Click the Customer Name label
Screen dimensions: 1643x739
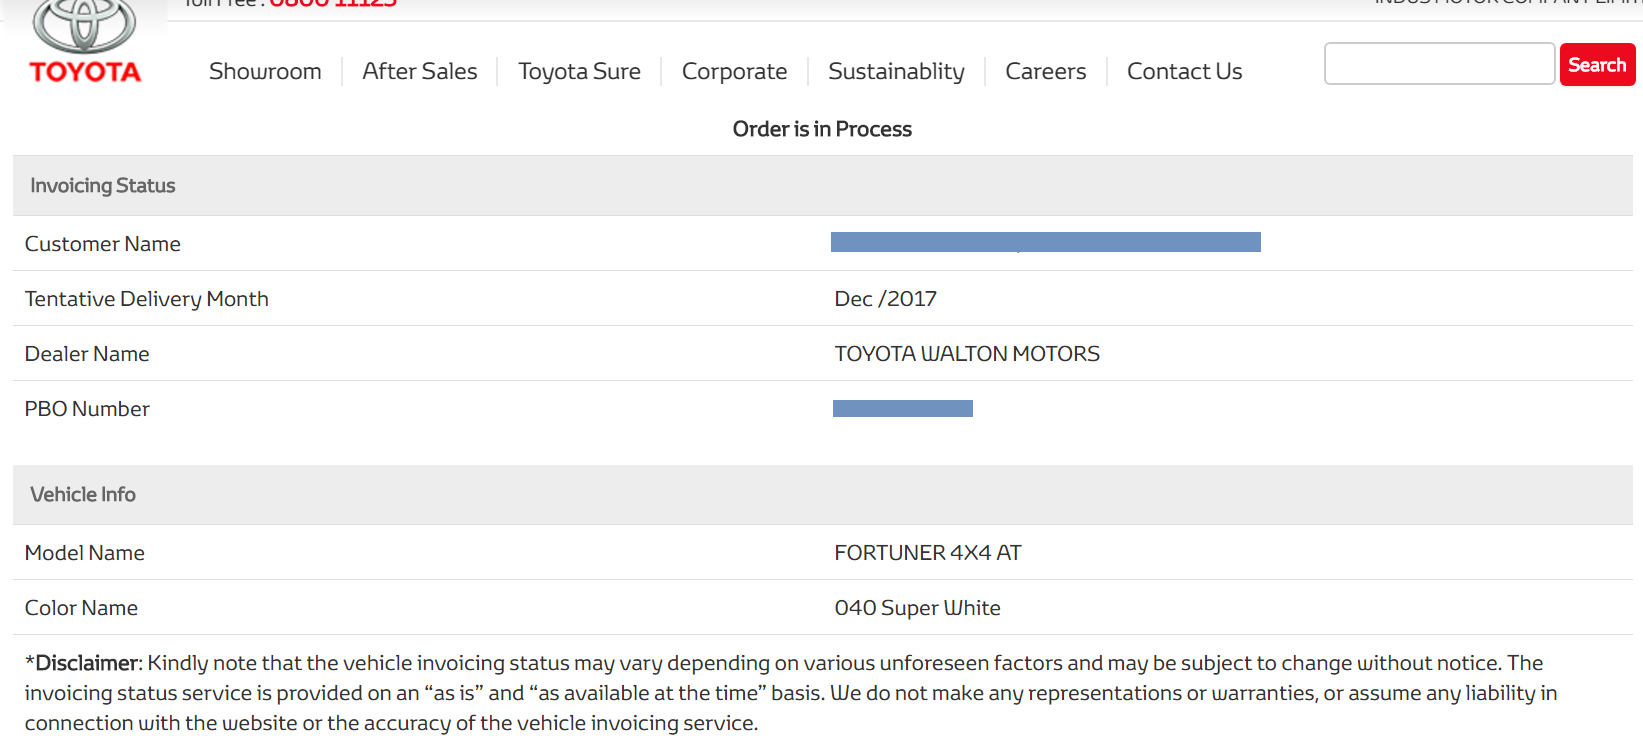coord(103,244)
